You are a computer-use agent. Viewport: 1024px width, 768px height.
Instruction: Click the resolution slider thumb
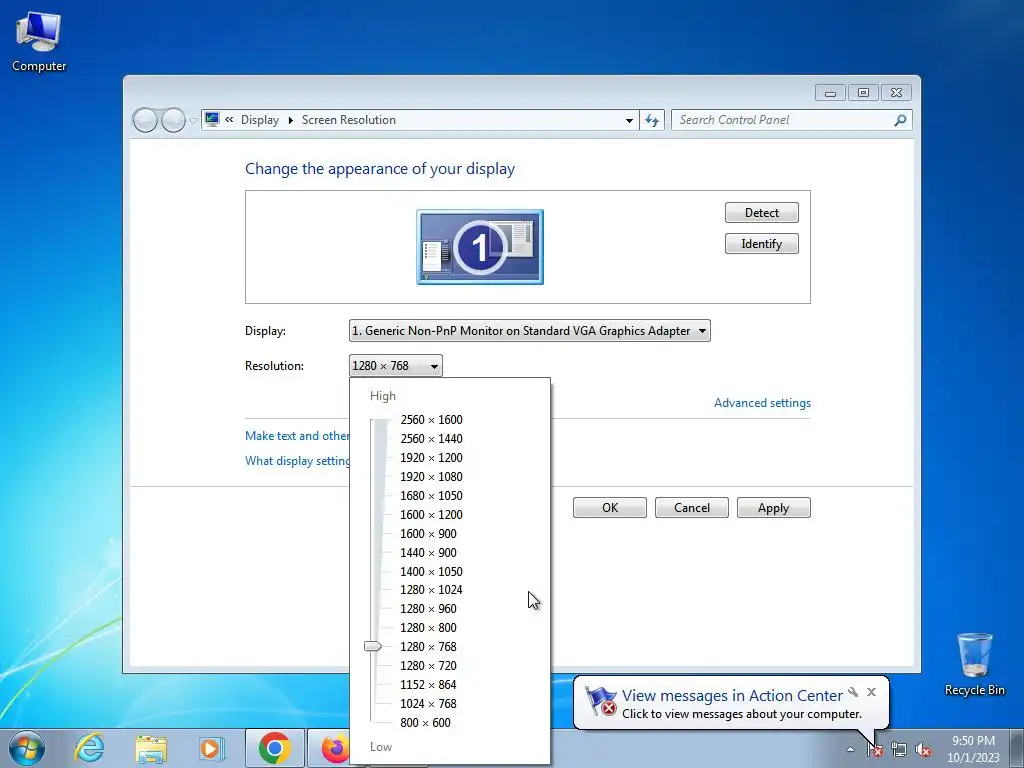[x=373, y=647]
